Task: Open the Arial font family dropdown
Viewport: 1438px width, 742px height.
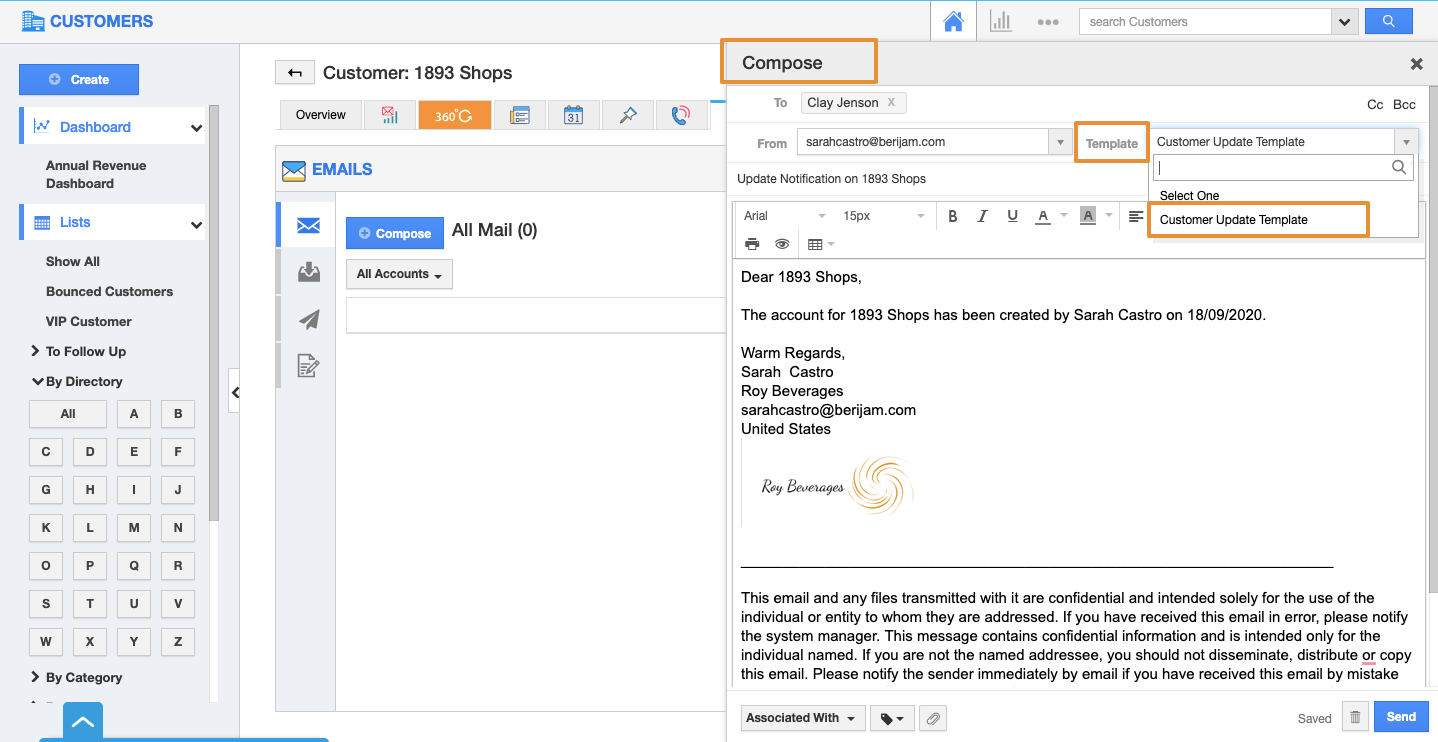Action: click(784, 216)
